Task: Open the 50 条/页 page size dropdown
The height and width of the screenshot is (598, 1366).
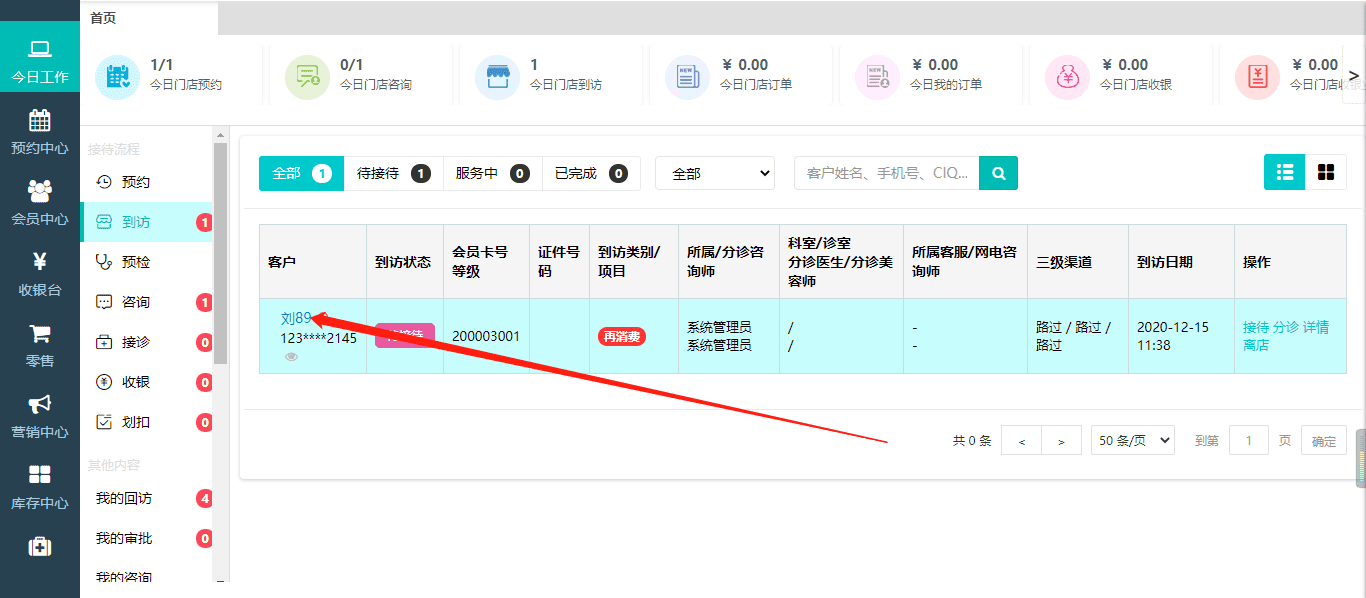Action: pyautogui.click(x=1132, y=441)
